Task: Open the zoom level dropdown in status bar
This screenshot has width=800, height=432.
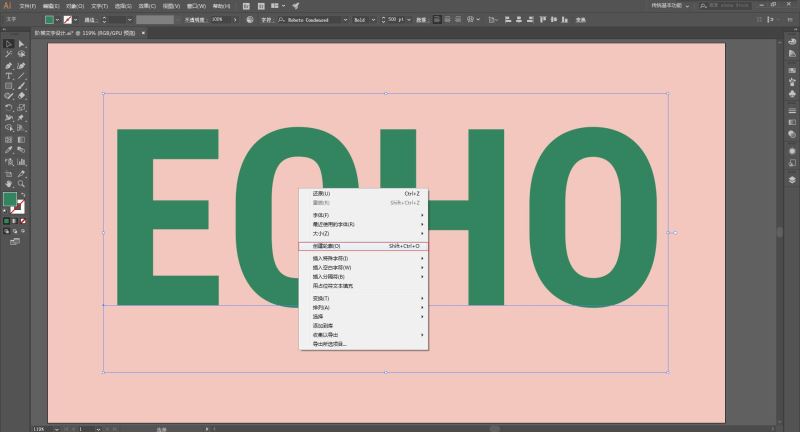Action: [56, 429]
